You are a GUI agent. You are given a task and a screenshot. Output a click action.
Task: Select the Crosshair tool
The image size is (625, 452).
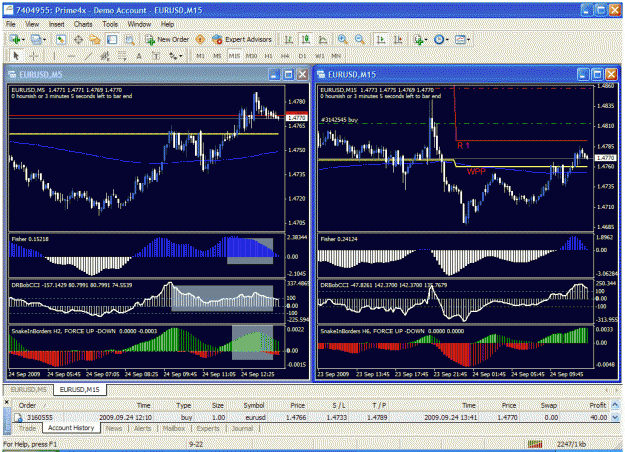[x=34, y=56]
